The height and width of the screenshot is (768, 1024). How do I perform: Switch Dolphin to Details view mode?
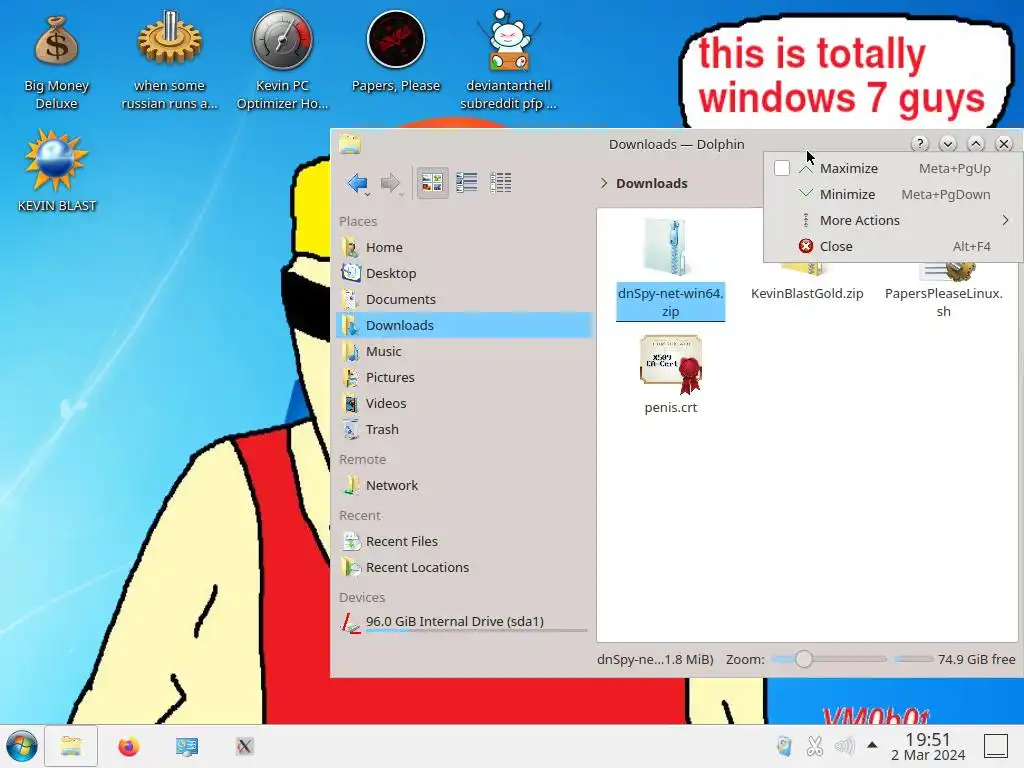point(501,183)
